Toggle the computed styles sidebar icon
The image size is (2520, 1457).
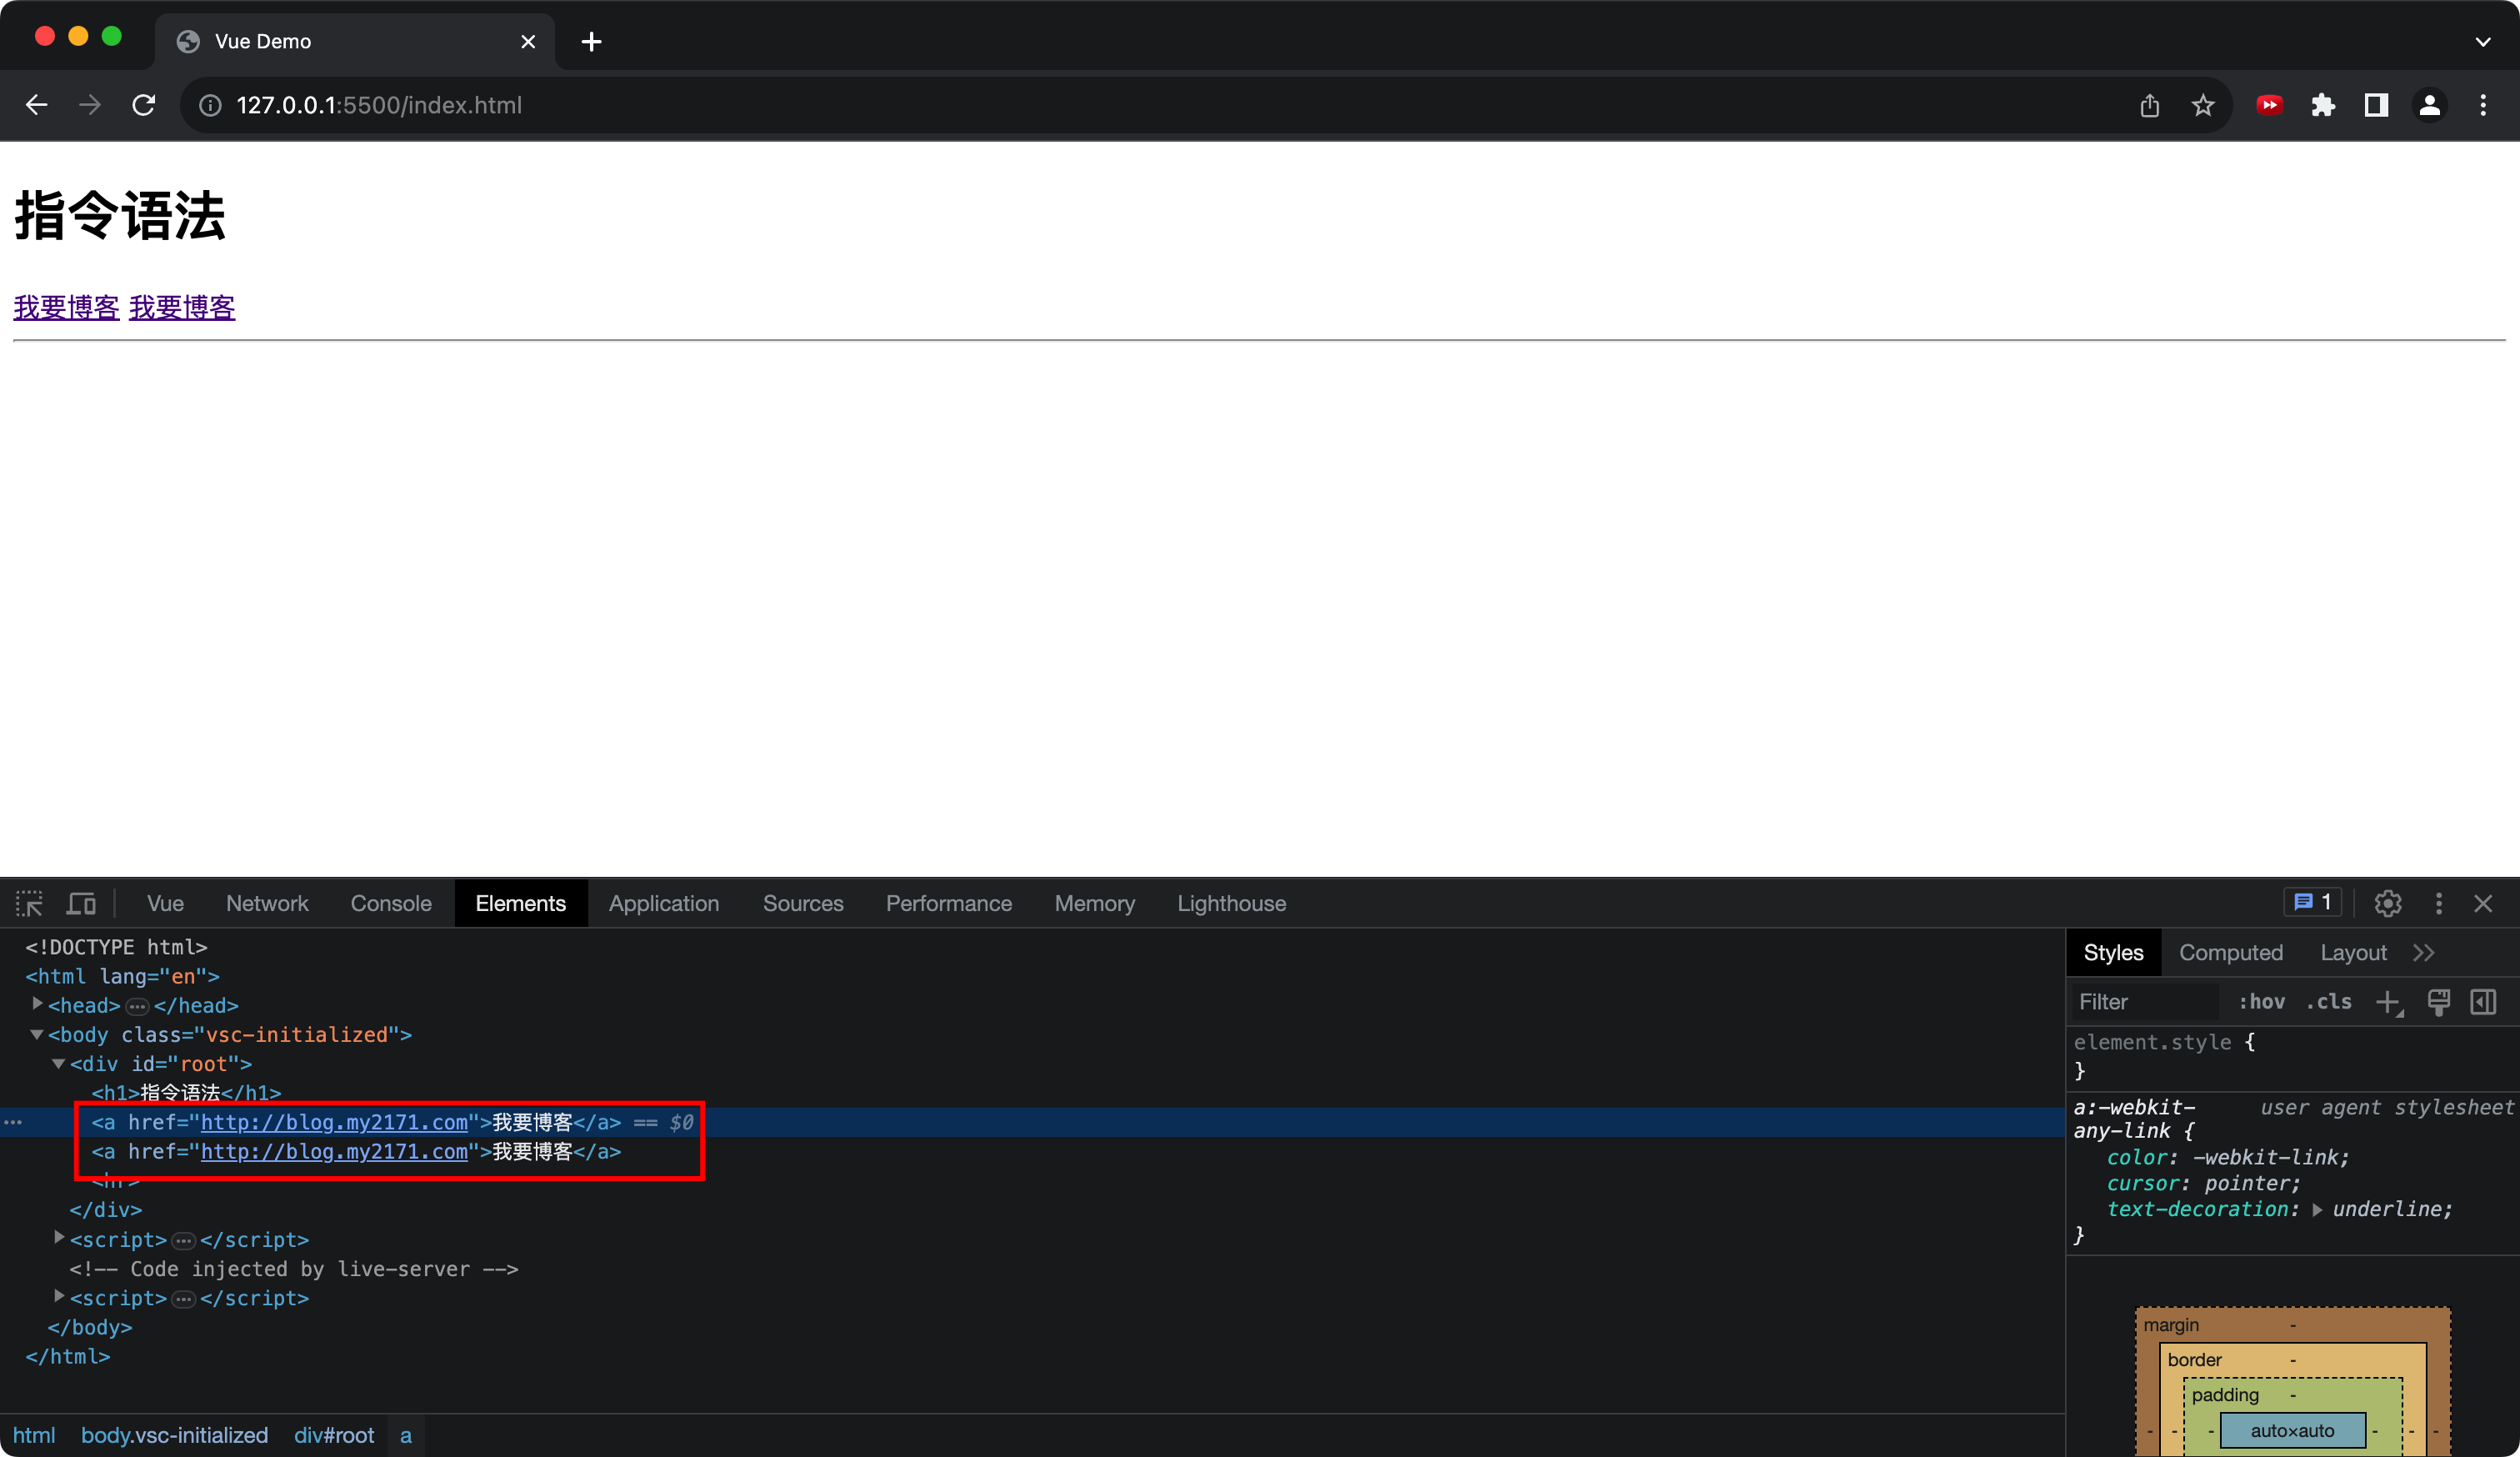(x=2483, y=1002)
